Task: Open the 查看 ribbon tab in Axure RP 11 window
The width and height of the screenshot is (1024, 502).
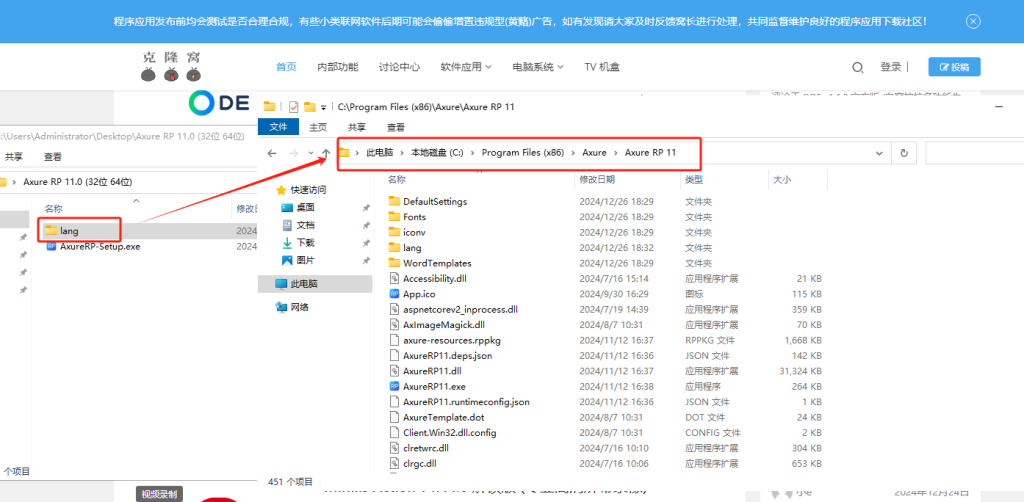Action: click(x=396, y=127)
